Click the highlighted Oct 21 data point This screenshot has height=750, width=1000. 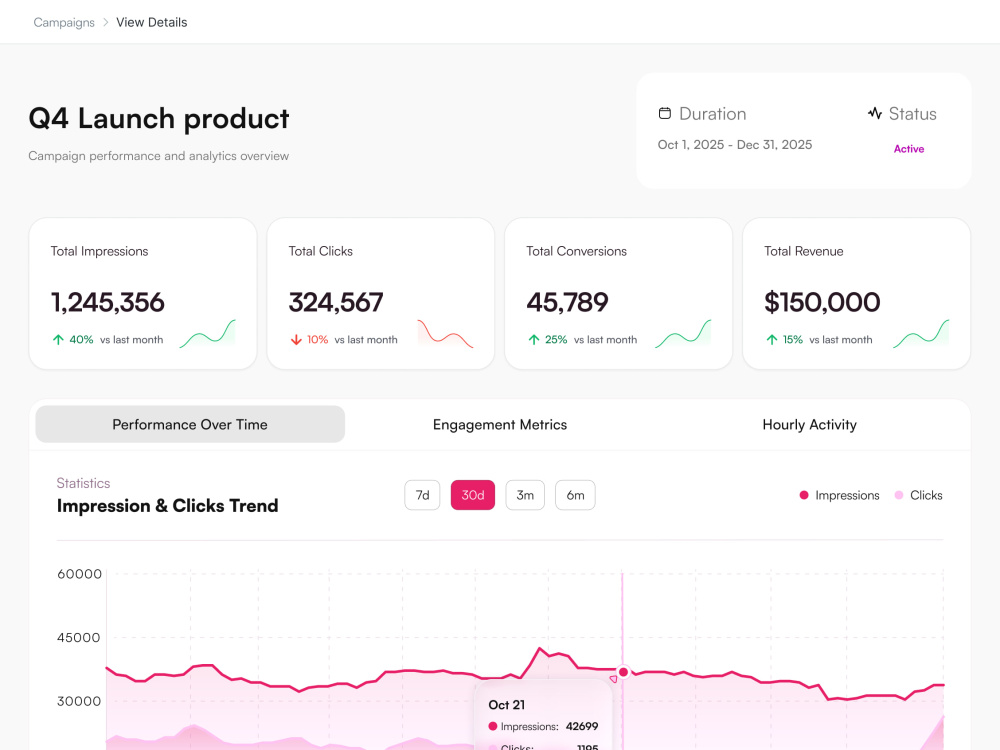(x=623, y=672)
